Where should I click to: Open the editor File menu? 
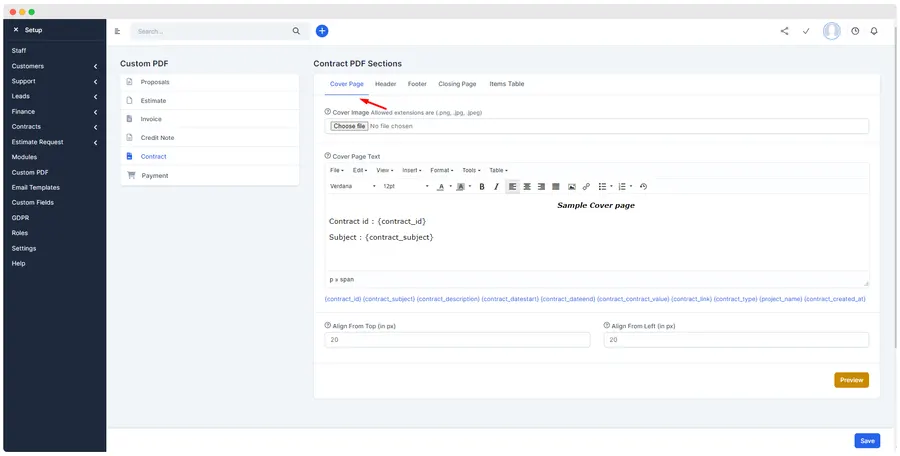tap(336, 171)
